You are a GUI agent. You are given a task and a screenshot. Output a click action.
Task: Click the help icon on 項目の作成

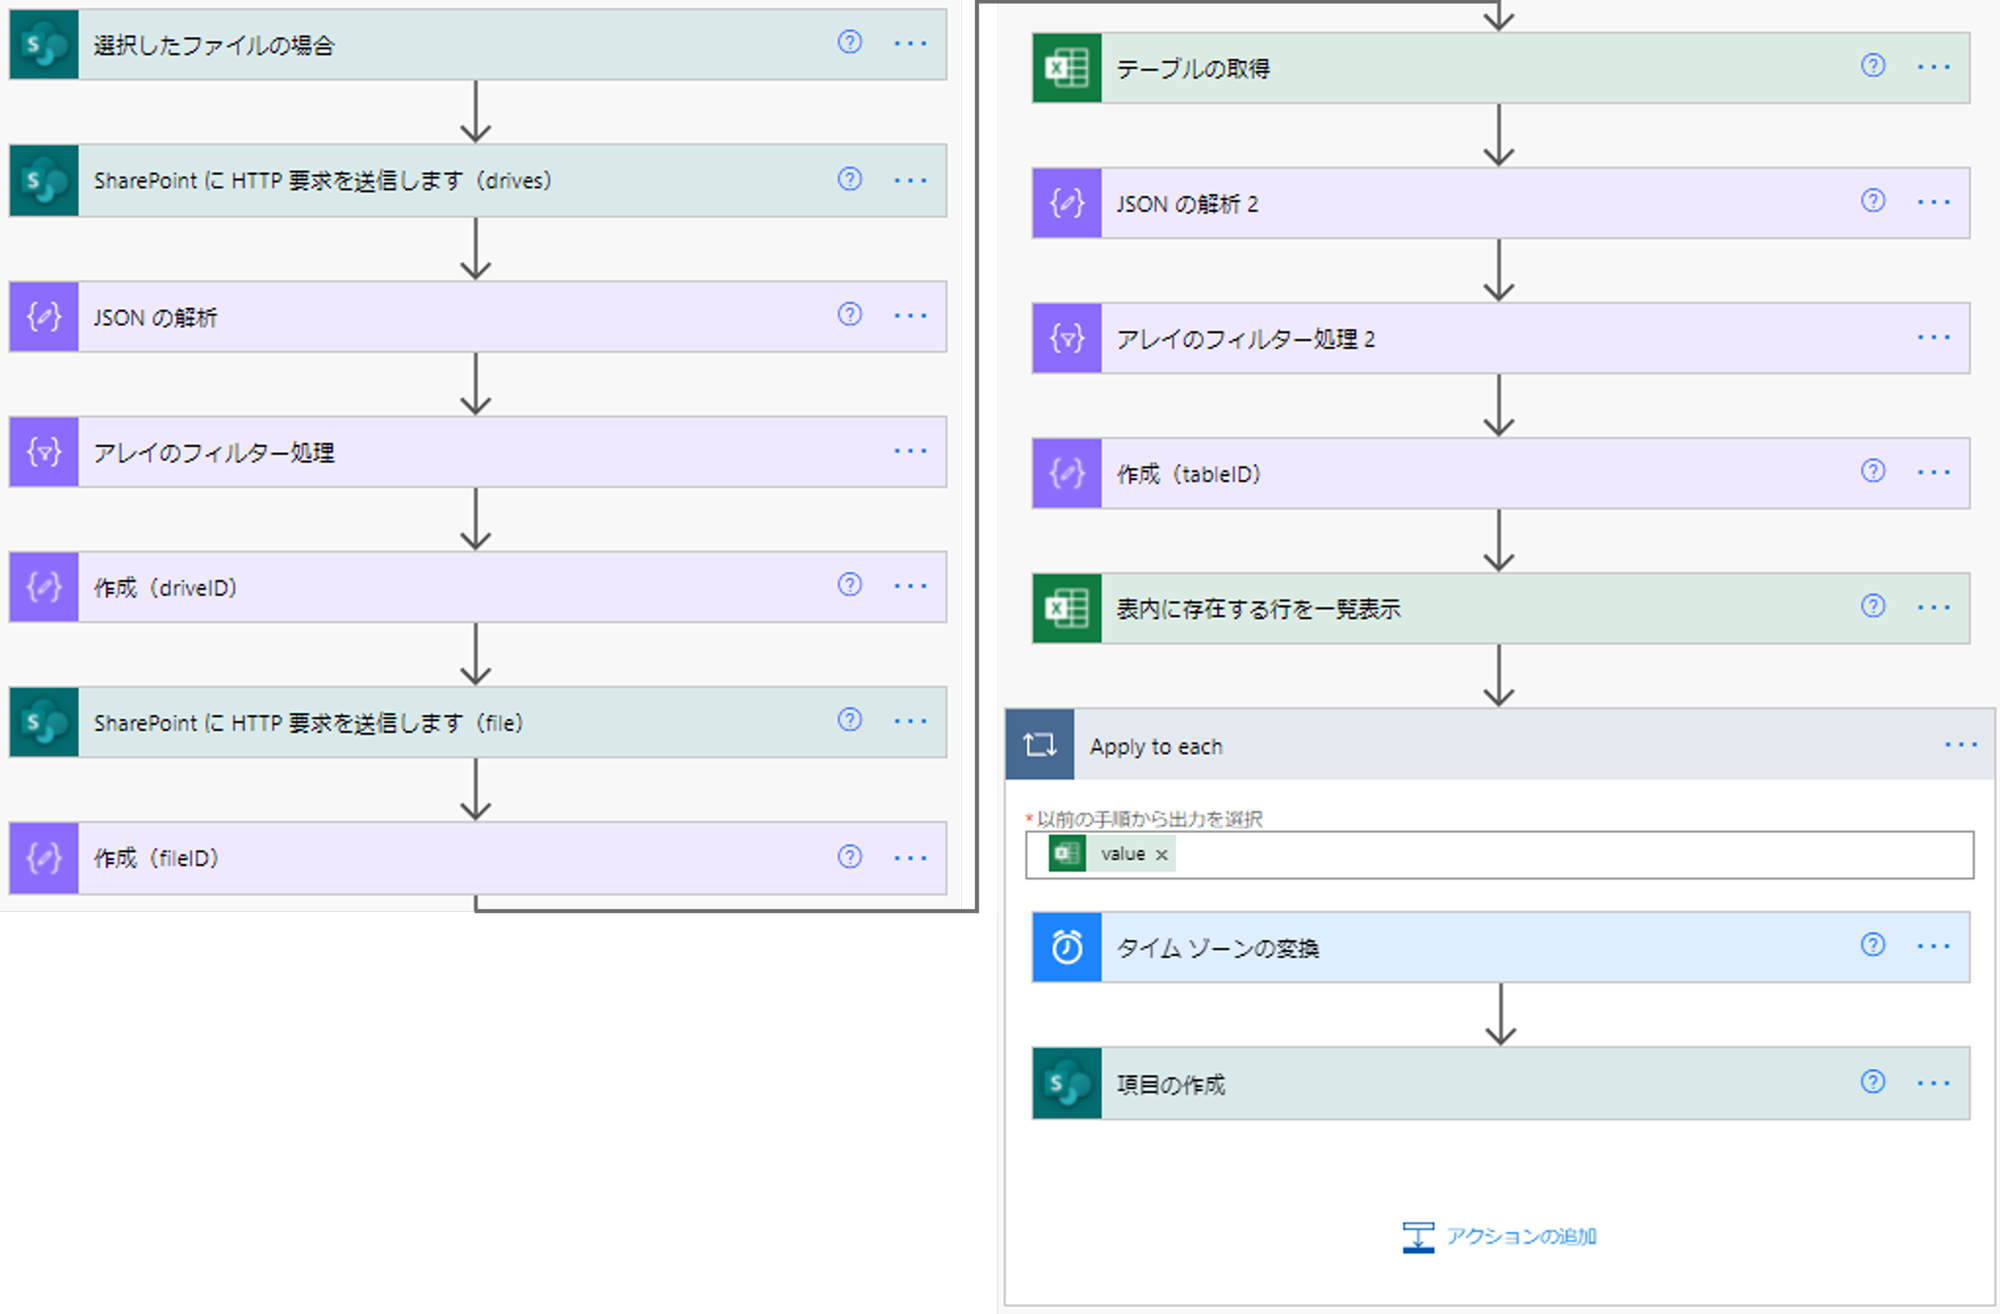click(1871, 1083)
